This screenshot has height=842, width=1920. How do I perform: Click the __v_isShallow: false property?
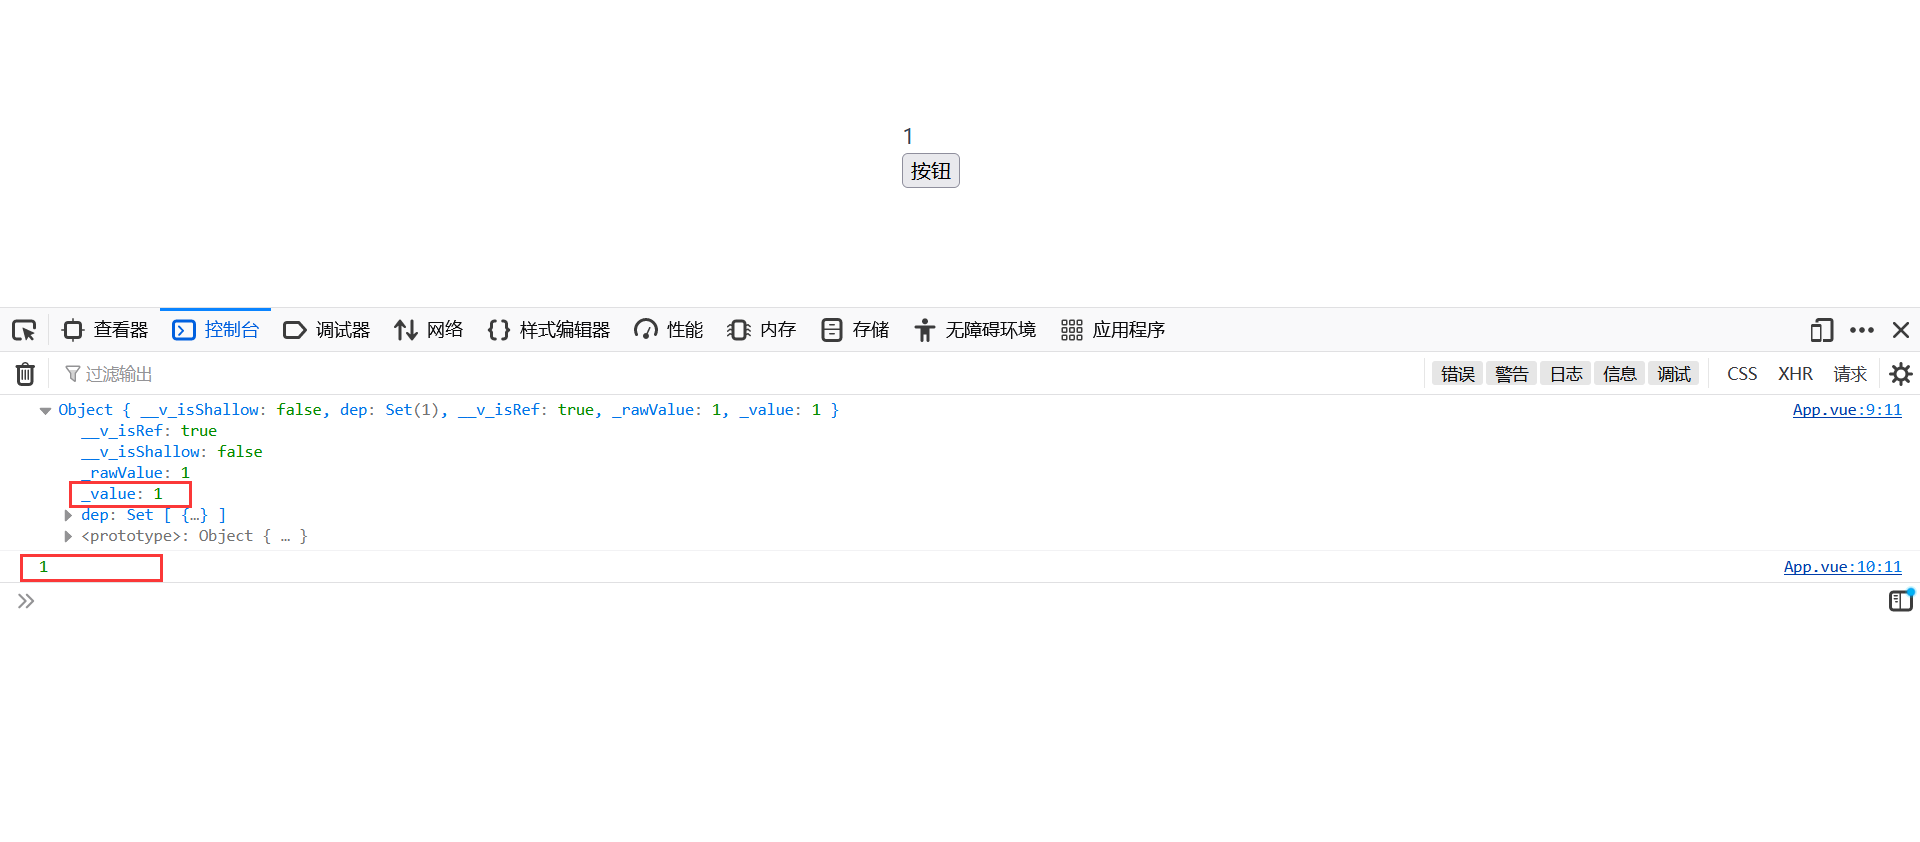tap(172, 452)
